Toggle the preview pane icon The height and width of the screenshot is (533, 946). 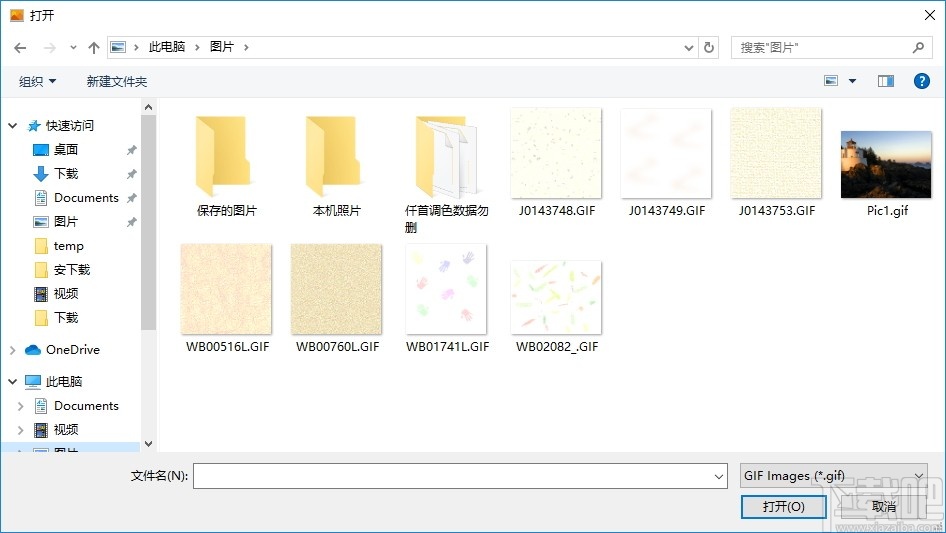[x=886, y=81]
